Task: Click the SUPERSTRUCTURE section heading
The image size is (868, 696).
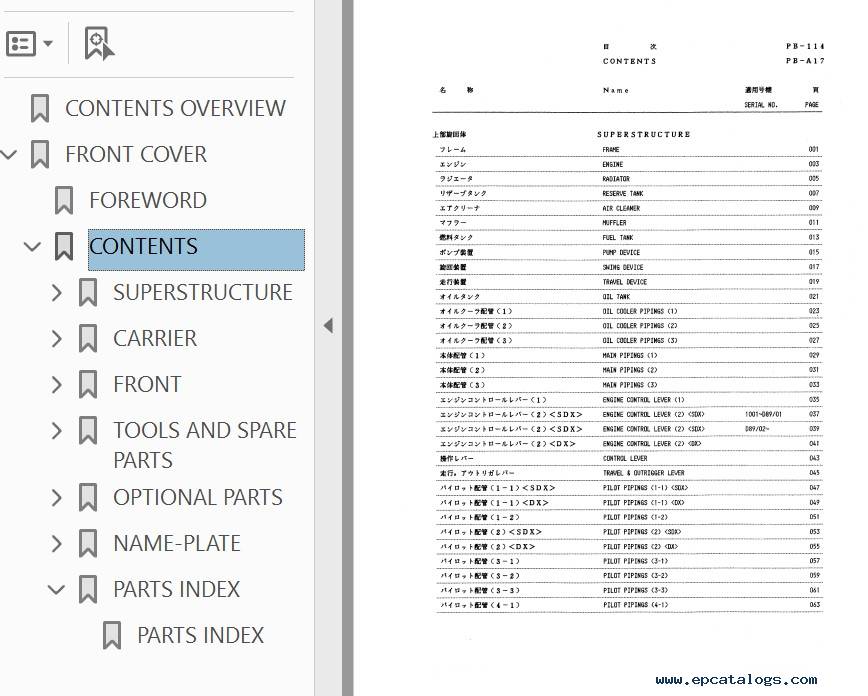Action: (644, 135)
